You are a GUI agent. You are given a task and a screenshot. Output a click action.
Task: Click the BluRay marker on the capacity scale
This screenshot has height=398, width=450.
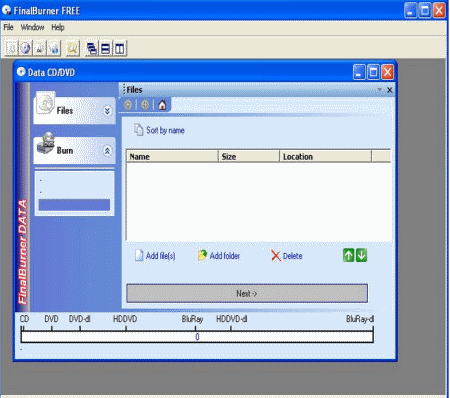(x=192, y=319)
